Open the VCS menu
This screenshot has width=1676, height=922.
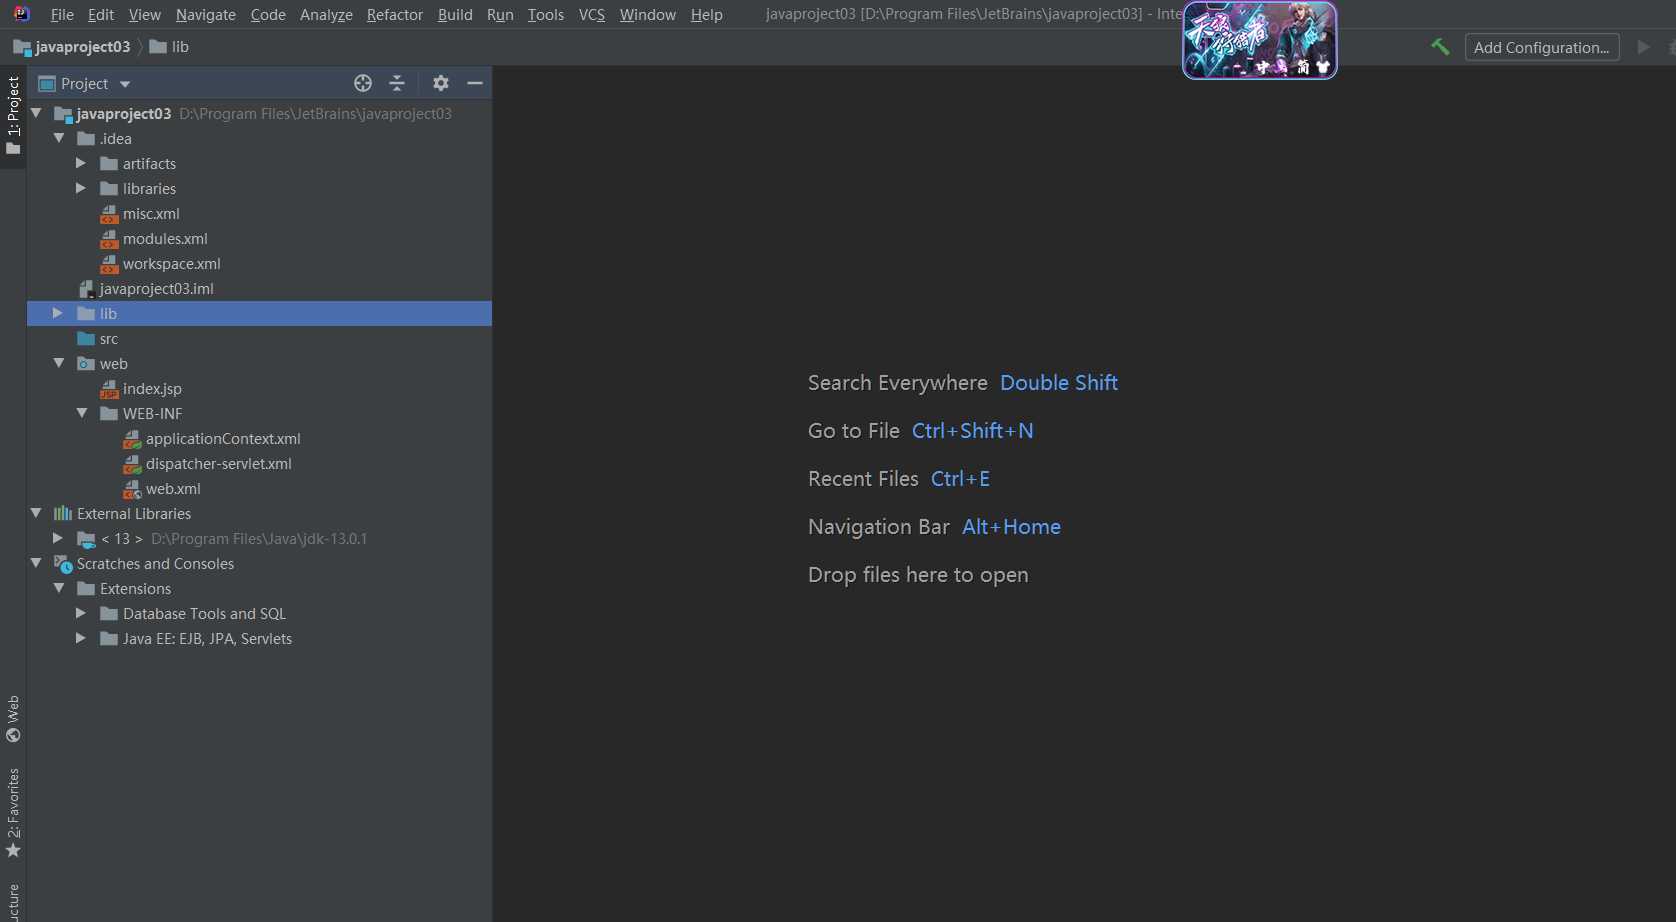(x=592, y=15)
